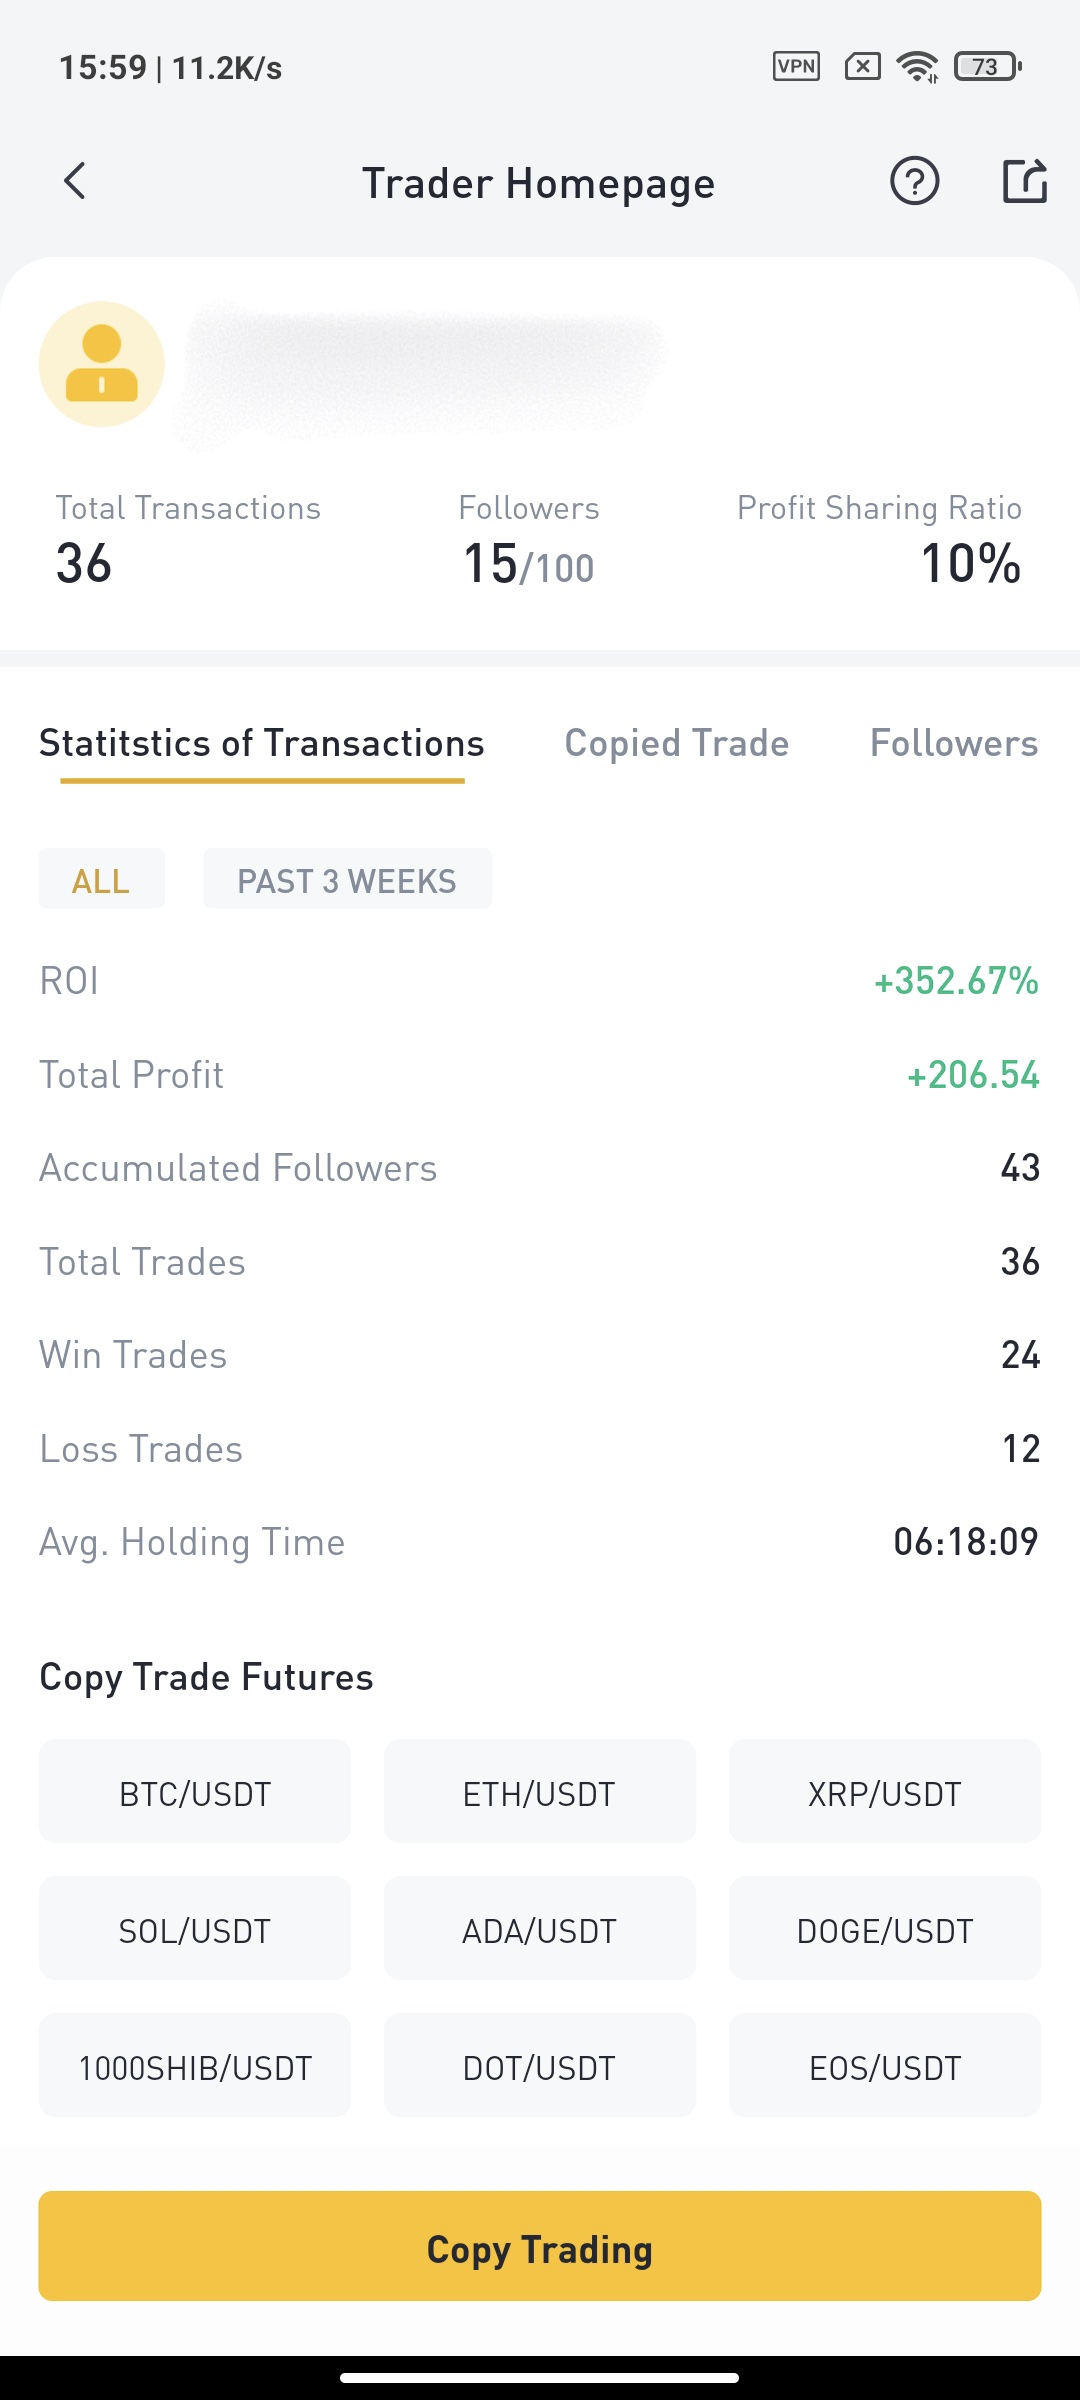1080x2400 pixels.
Task: Tap the battery indicator icon
Action: (x=987, y=67)
